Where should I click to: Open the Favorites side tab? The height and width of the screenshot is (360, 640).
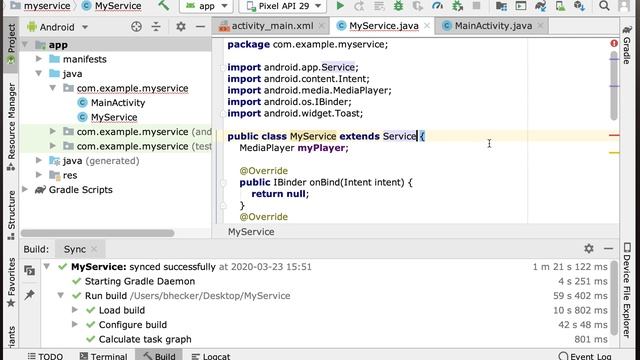click(x=11, y=282)
